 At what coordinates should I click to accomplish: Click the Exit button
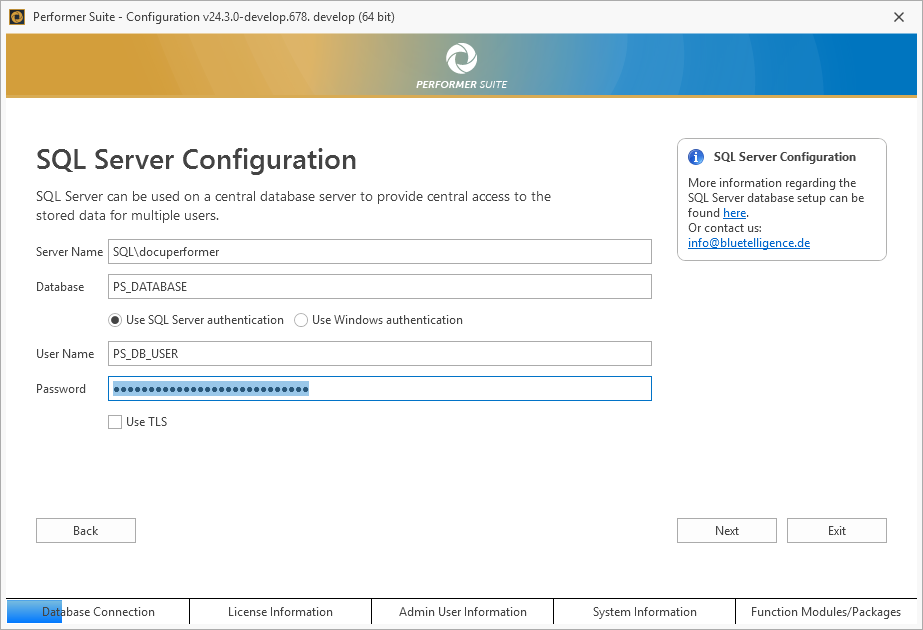click(837, 531)
